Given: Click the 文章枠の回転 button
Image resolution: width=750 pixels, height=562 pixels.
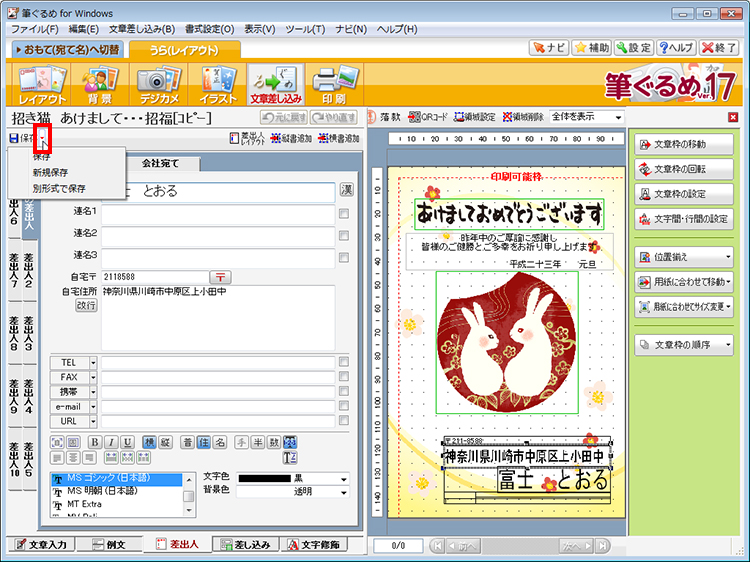Looking at the screenshot, I should [684, 169].
